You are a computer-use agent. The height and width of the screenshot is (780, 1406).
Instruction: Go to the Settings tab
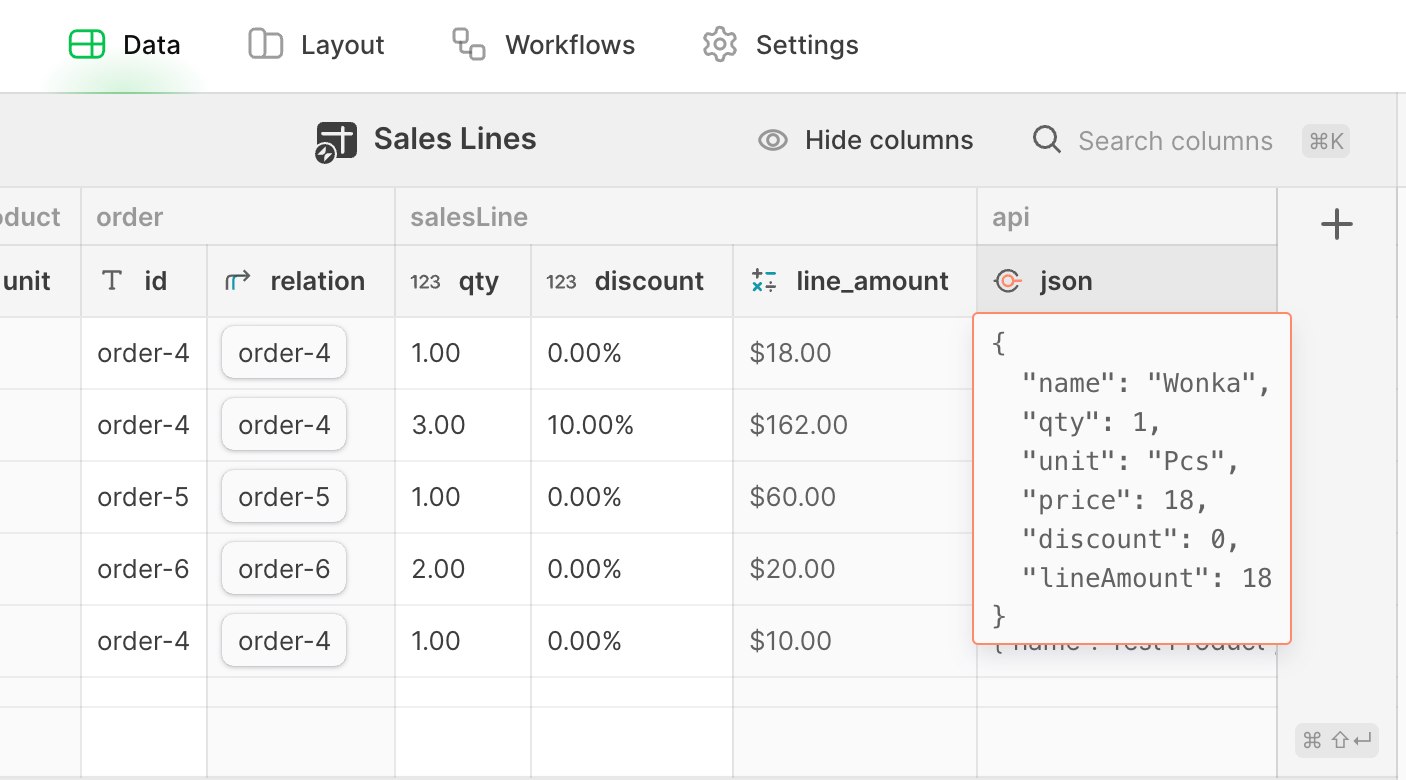coord(780,45)
